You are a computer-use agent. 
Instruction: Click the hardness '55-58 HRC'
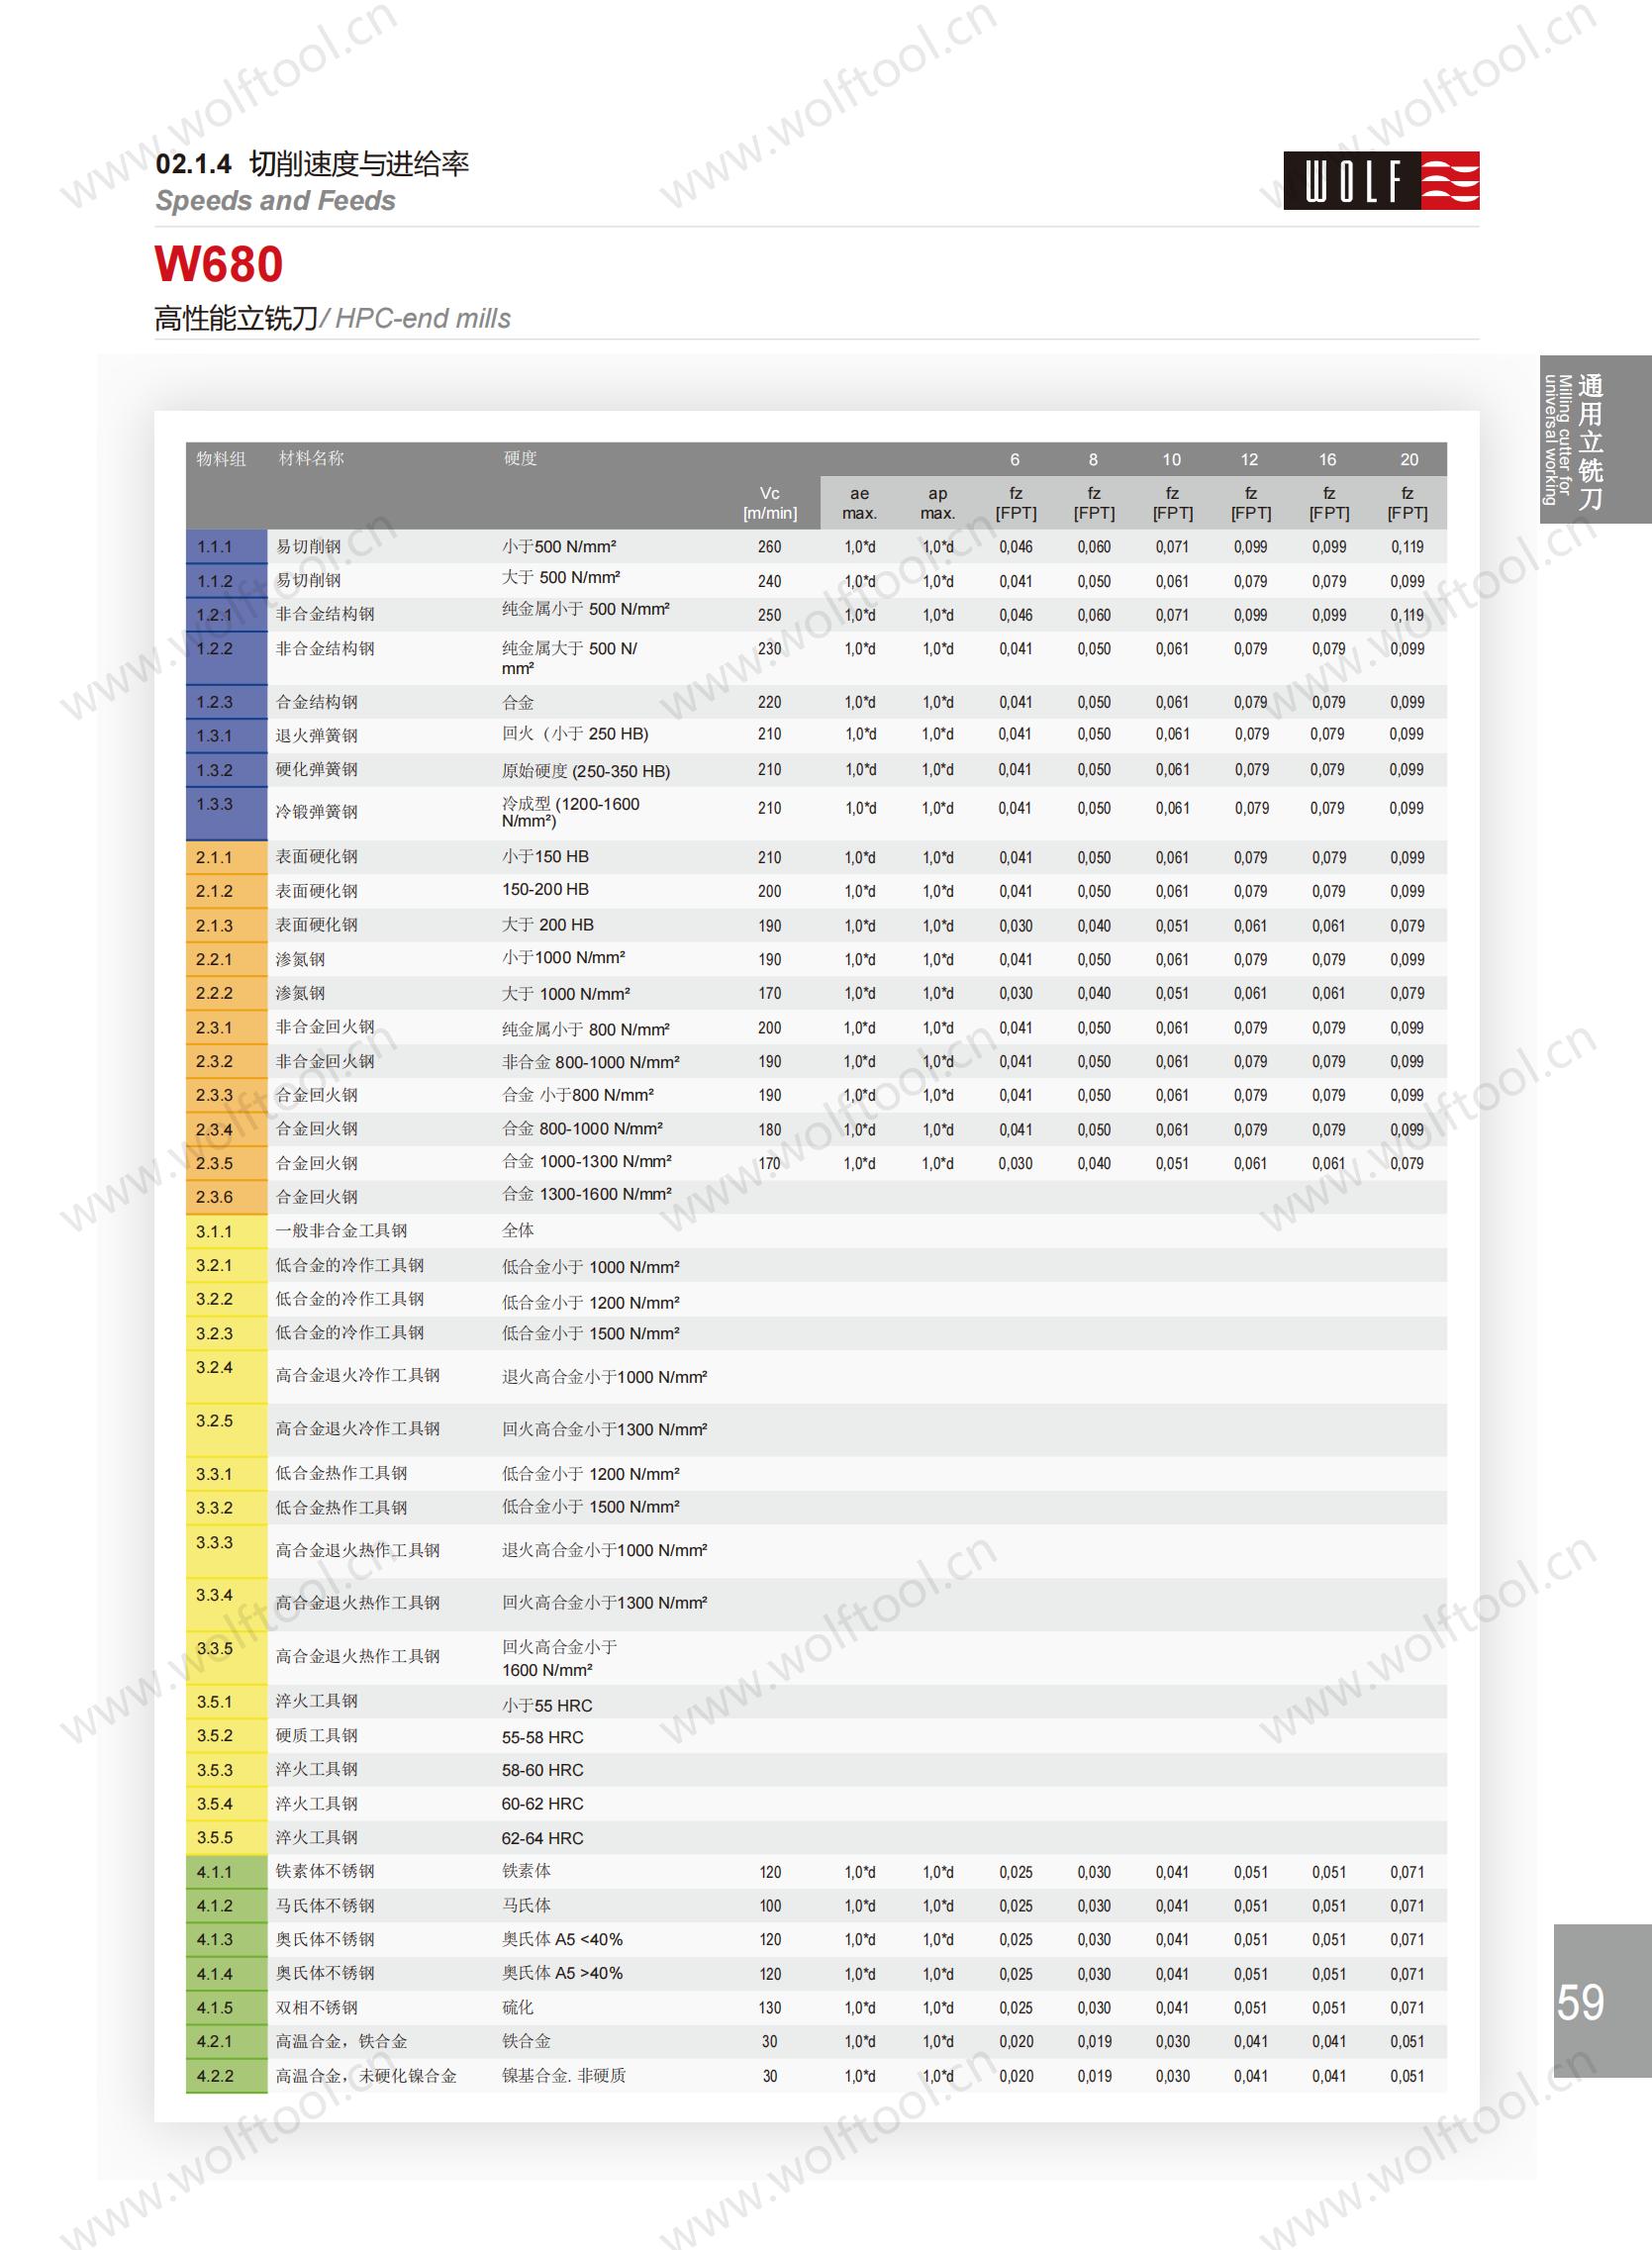pos(543,1738)
